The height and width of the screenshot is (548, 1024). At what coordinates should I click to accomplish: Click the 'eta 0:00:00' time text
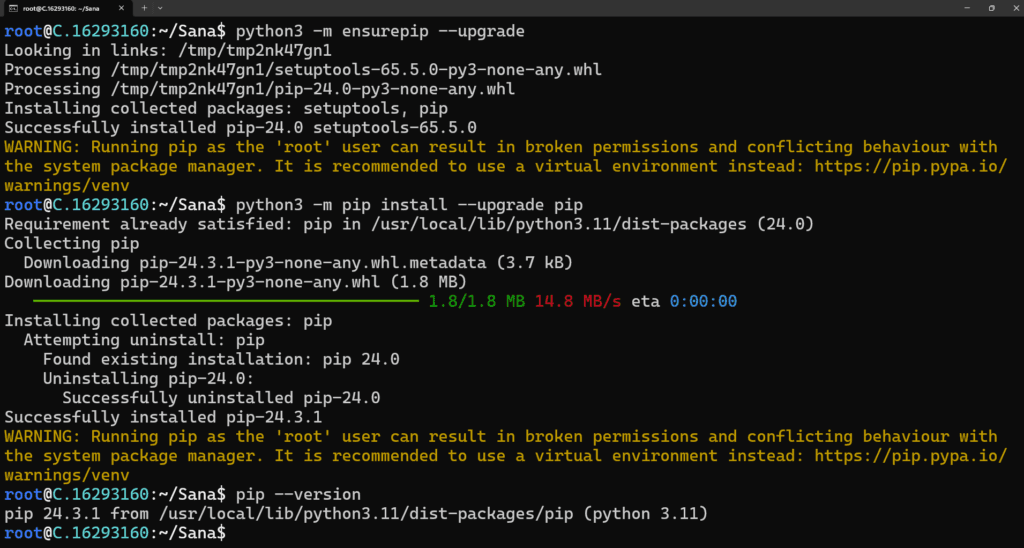[x=684, y=302]
